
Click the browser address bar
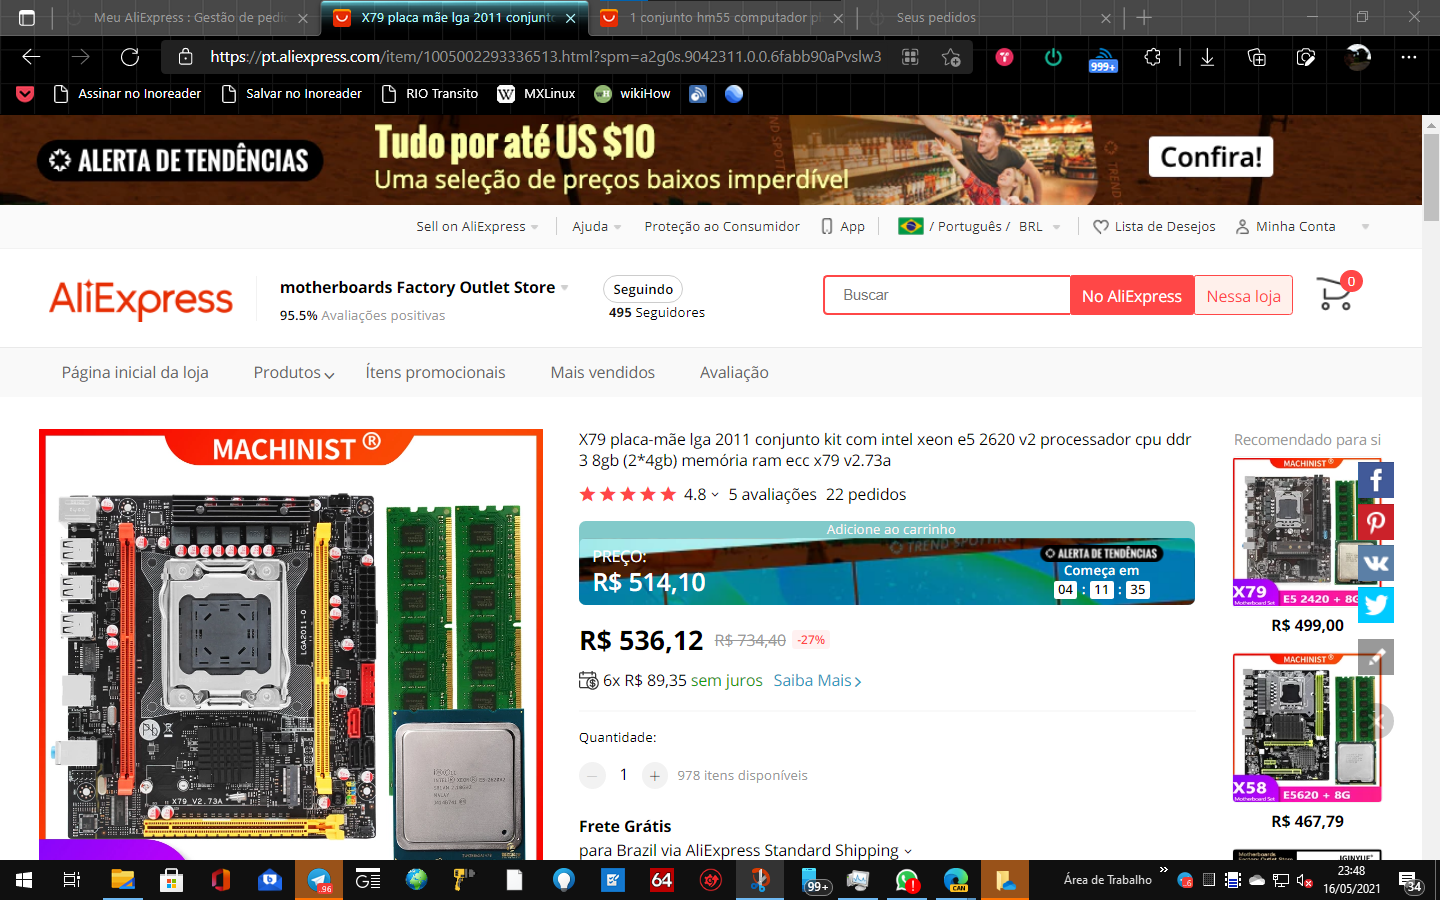[545, 57]
